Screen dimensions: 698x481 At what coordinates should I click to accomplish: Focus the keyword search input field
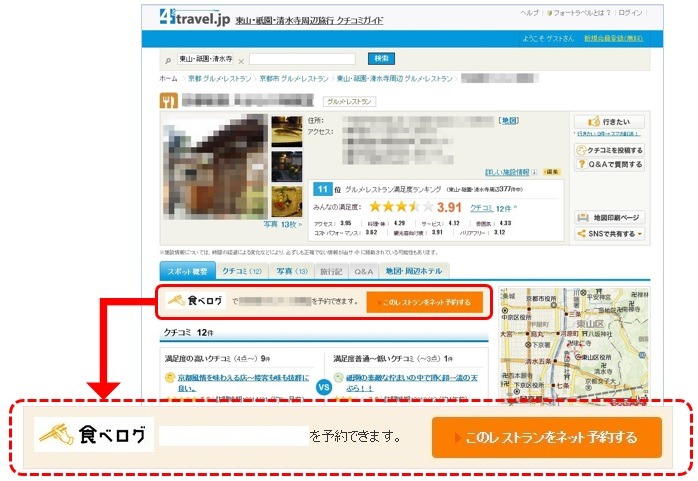(303, 59)
